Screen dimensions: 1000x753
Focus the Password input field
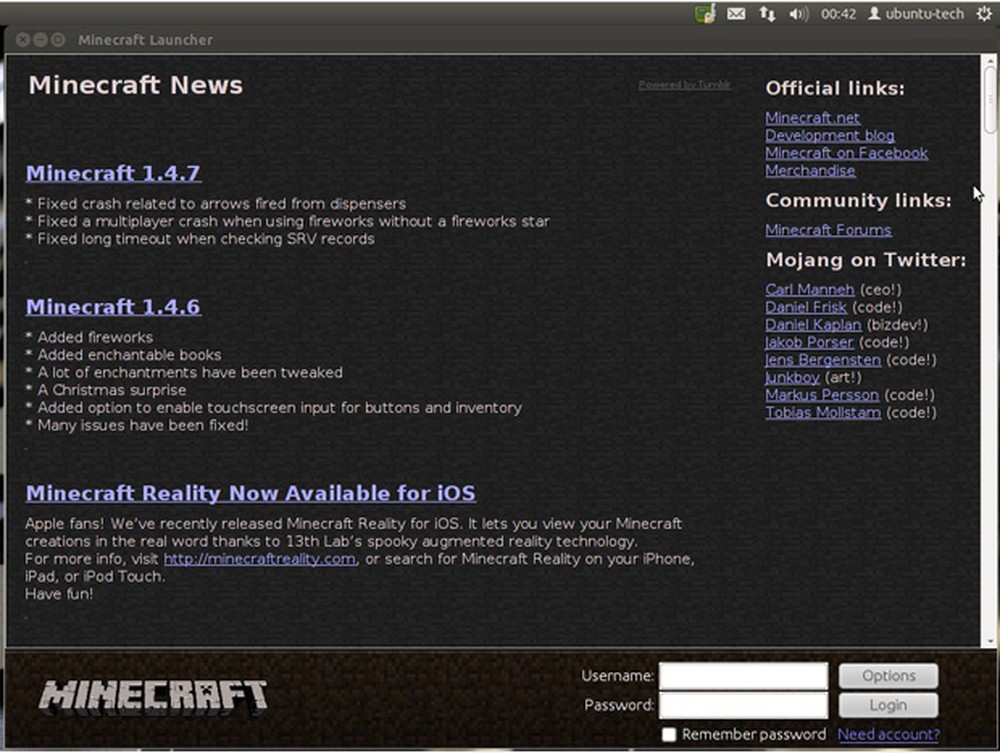coord(744,705)
